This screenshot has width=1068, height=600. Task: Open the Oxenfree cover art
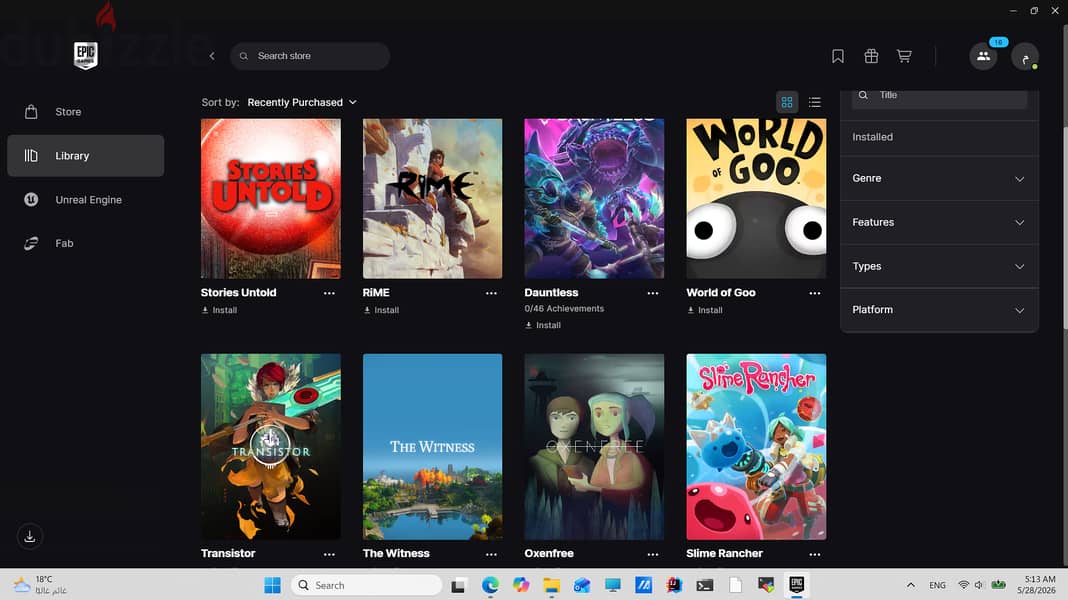coord(594,447)
